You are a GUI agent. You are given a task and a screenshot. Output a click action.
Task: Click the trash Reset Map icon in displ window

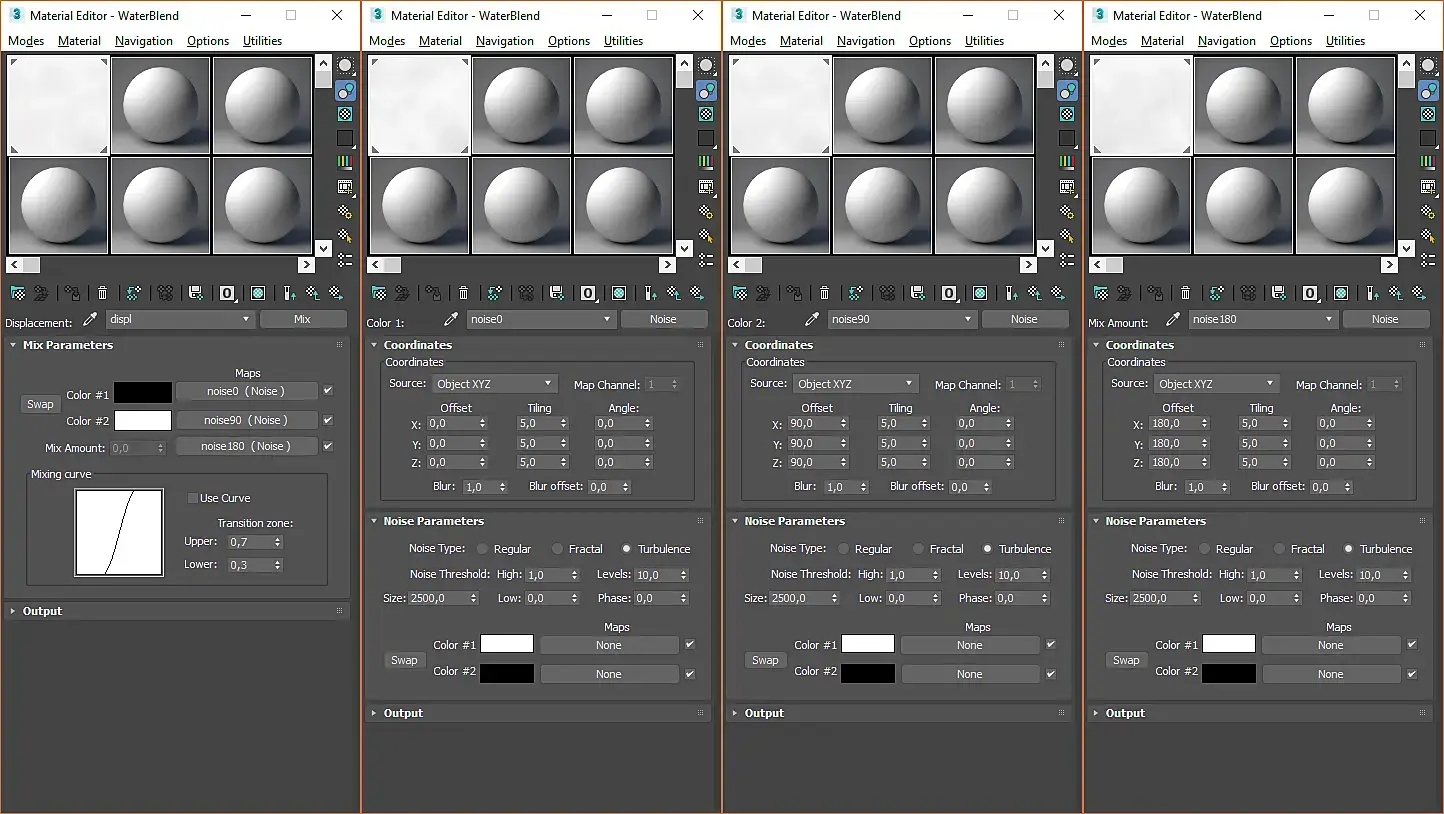102,293
